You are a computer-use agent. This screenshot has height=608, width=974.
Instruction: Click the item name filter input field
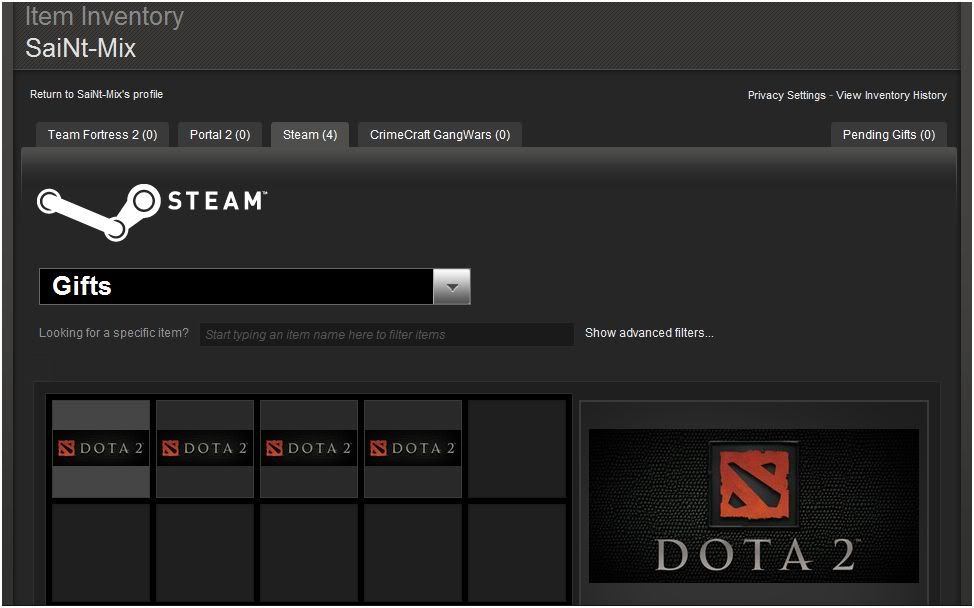(386, 334)
